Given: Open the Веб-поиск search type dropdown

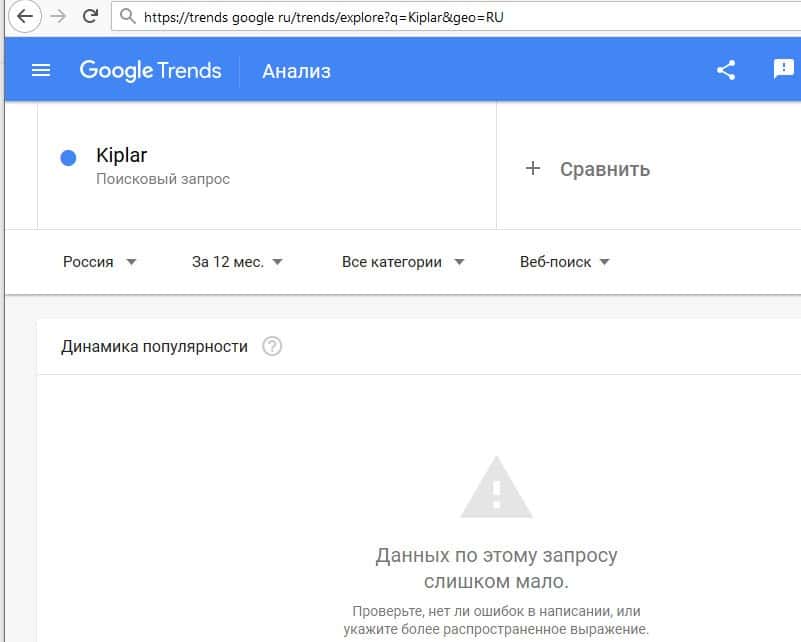Looking at the screenshot, I should pos(565,262).
